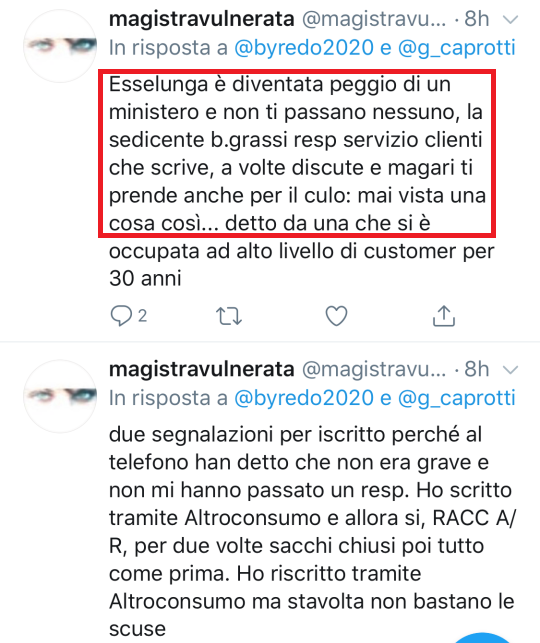Expand options chevron on second tweet
This screenshot has width=540, height=643.
(510, 370)
